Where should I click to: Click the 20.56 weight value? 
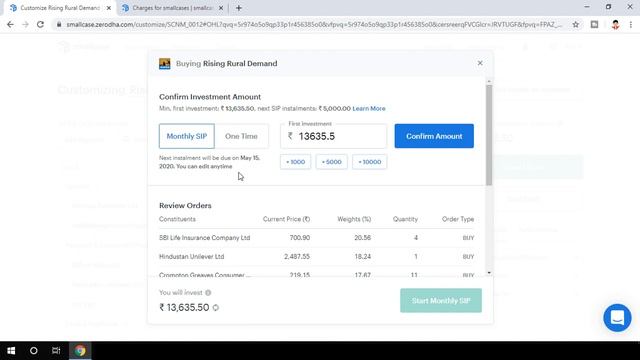[x=362, y=238]
